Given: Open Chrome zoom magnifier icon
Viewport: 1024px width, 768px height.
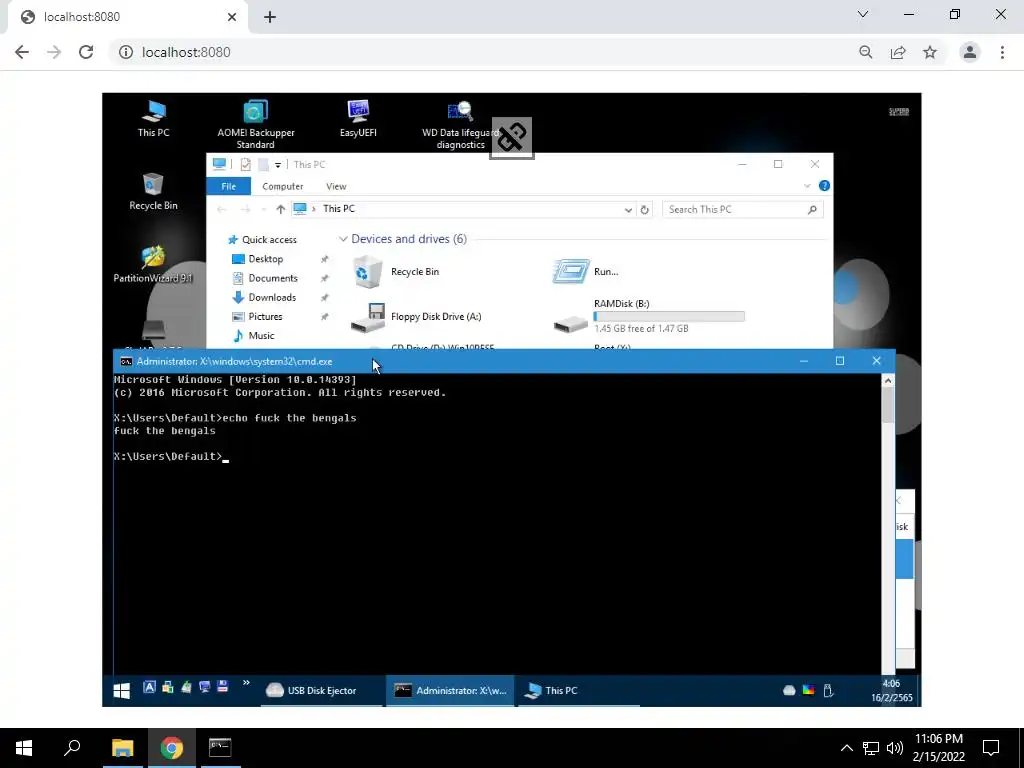Looking at the screenshot, I should pyautogui.click(x=866, y=52).
